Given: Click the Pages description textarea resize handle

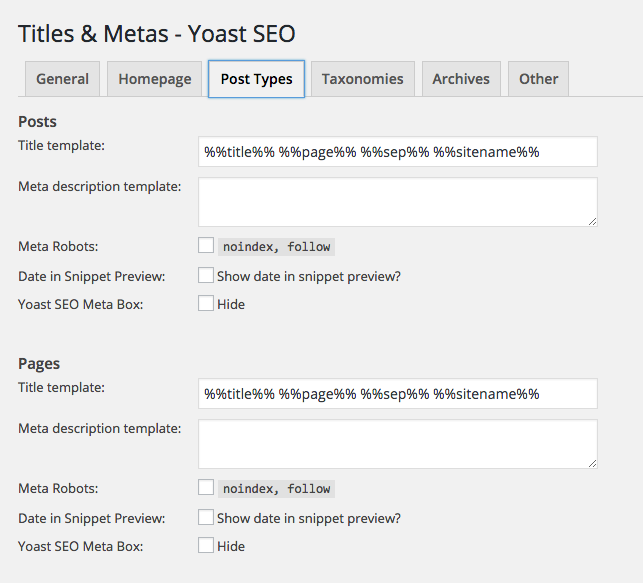Looking at the screenshot, I should coord(593,464).
